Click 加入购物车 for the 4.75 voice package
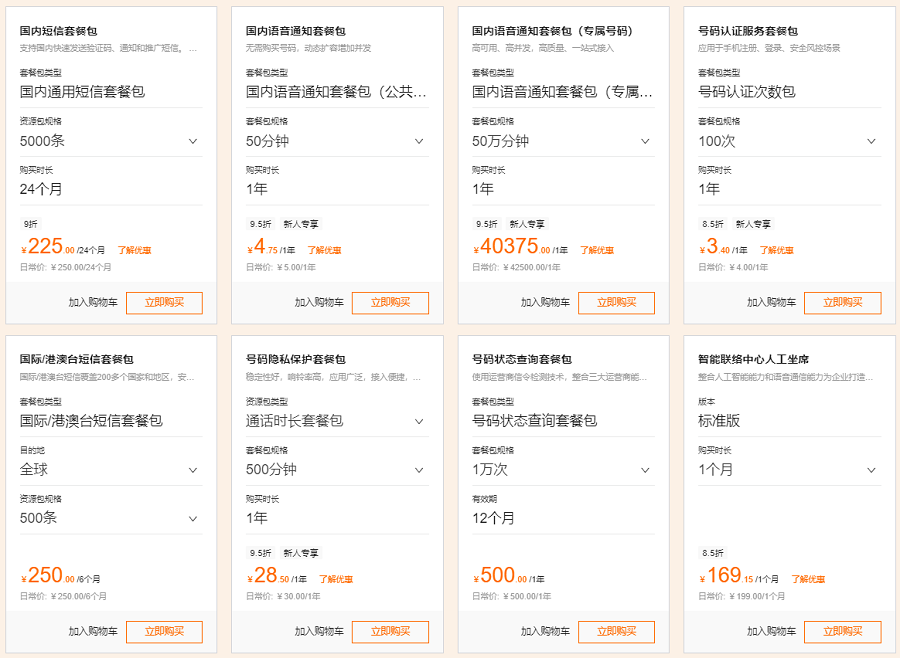Viewport: 900px width, 658px height. coord(319,303)
